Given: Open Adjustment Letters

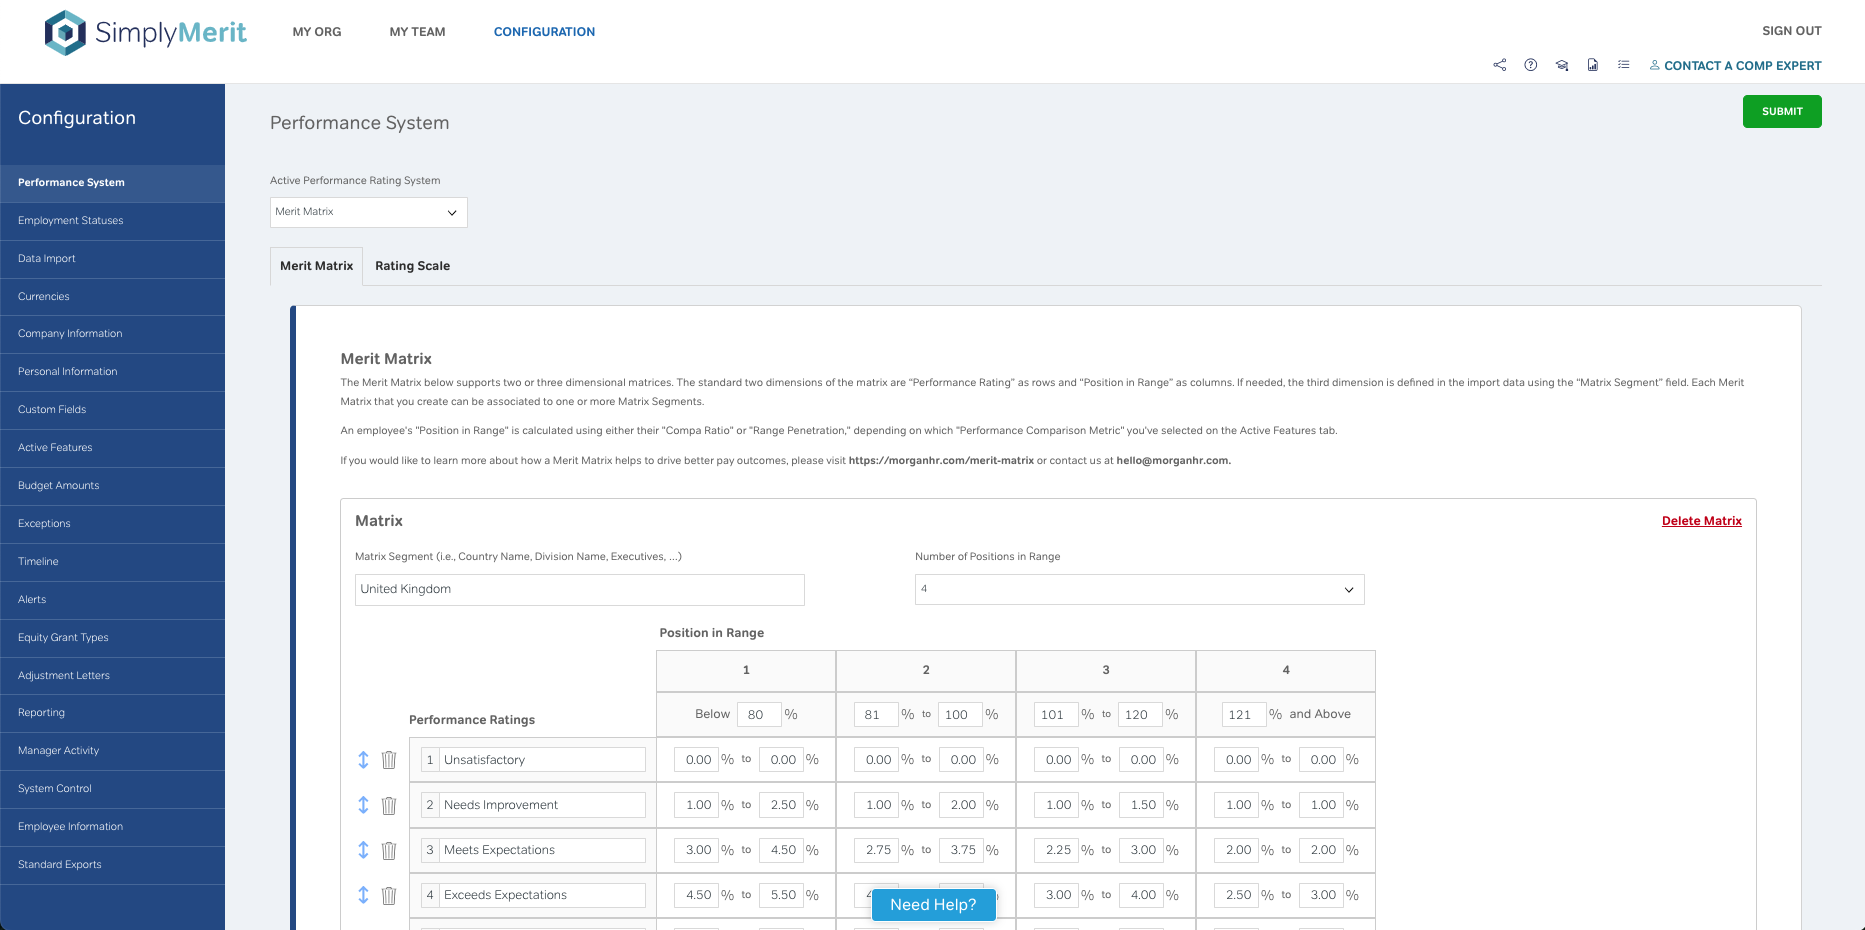Looking at the screenshot, I should tap(112, 676).
